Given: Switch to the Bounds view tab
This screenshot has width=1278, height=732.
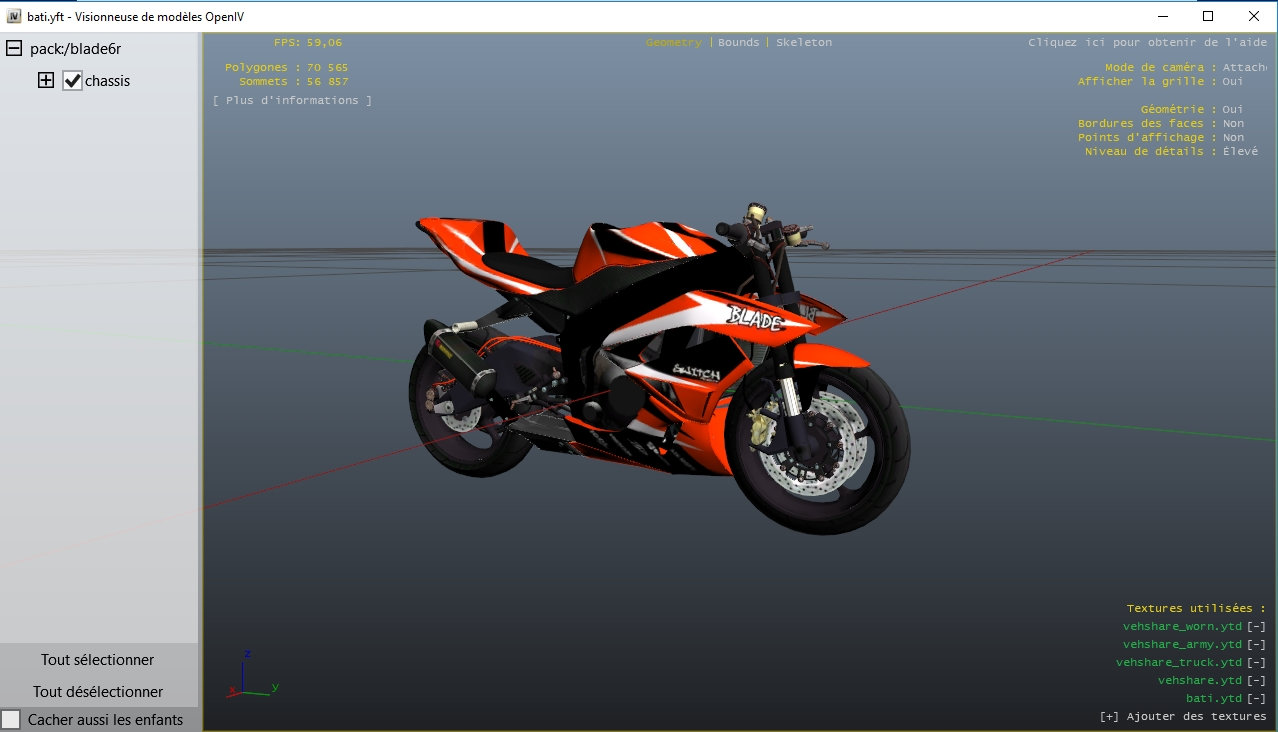Looking at the screenshot, I should (x=739, y=43).
